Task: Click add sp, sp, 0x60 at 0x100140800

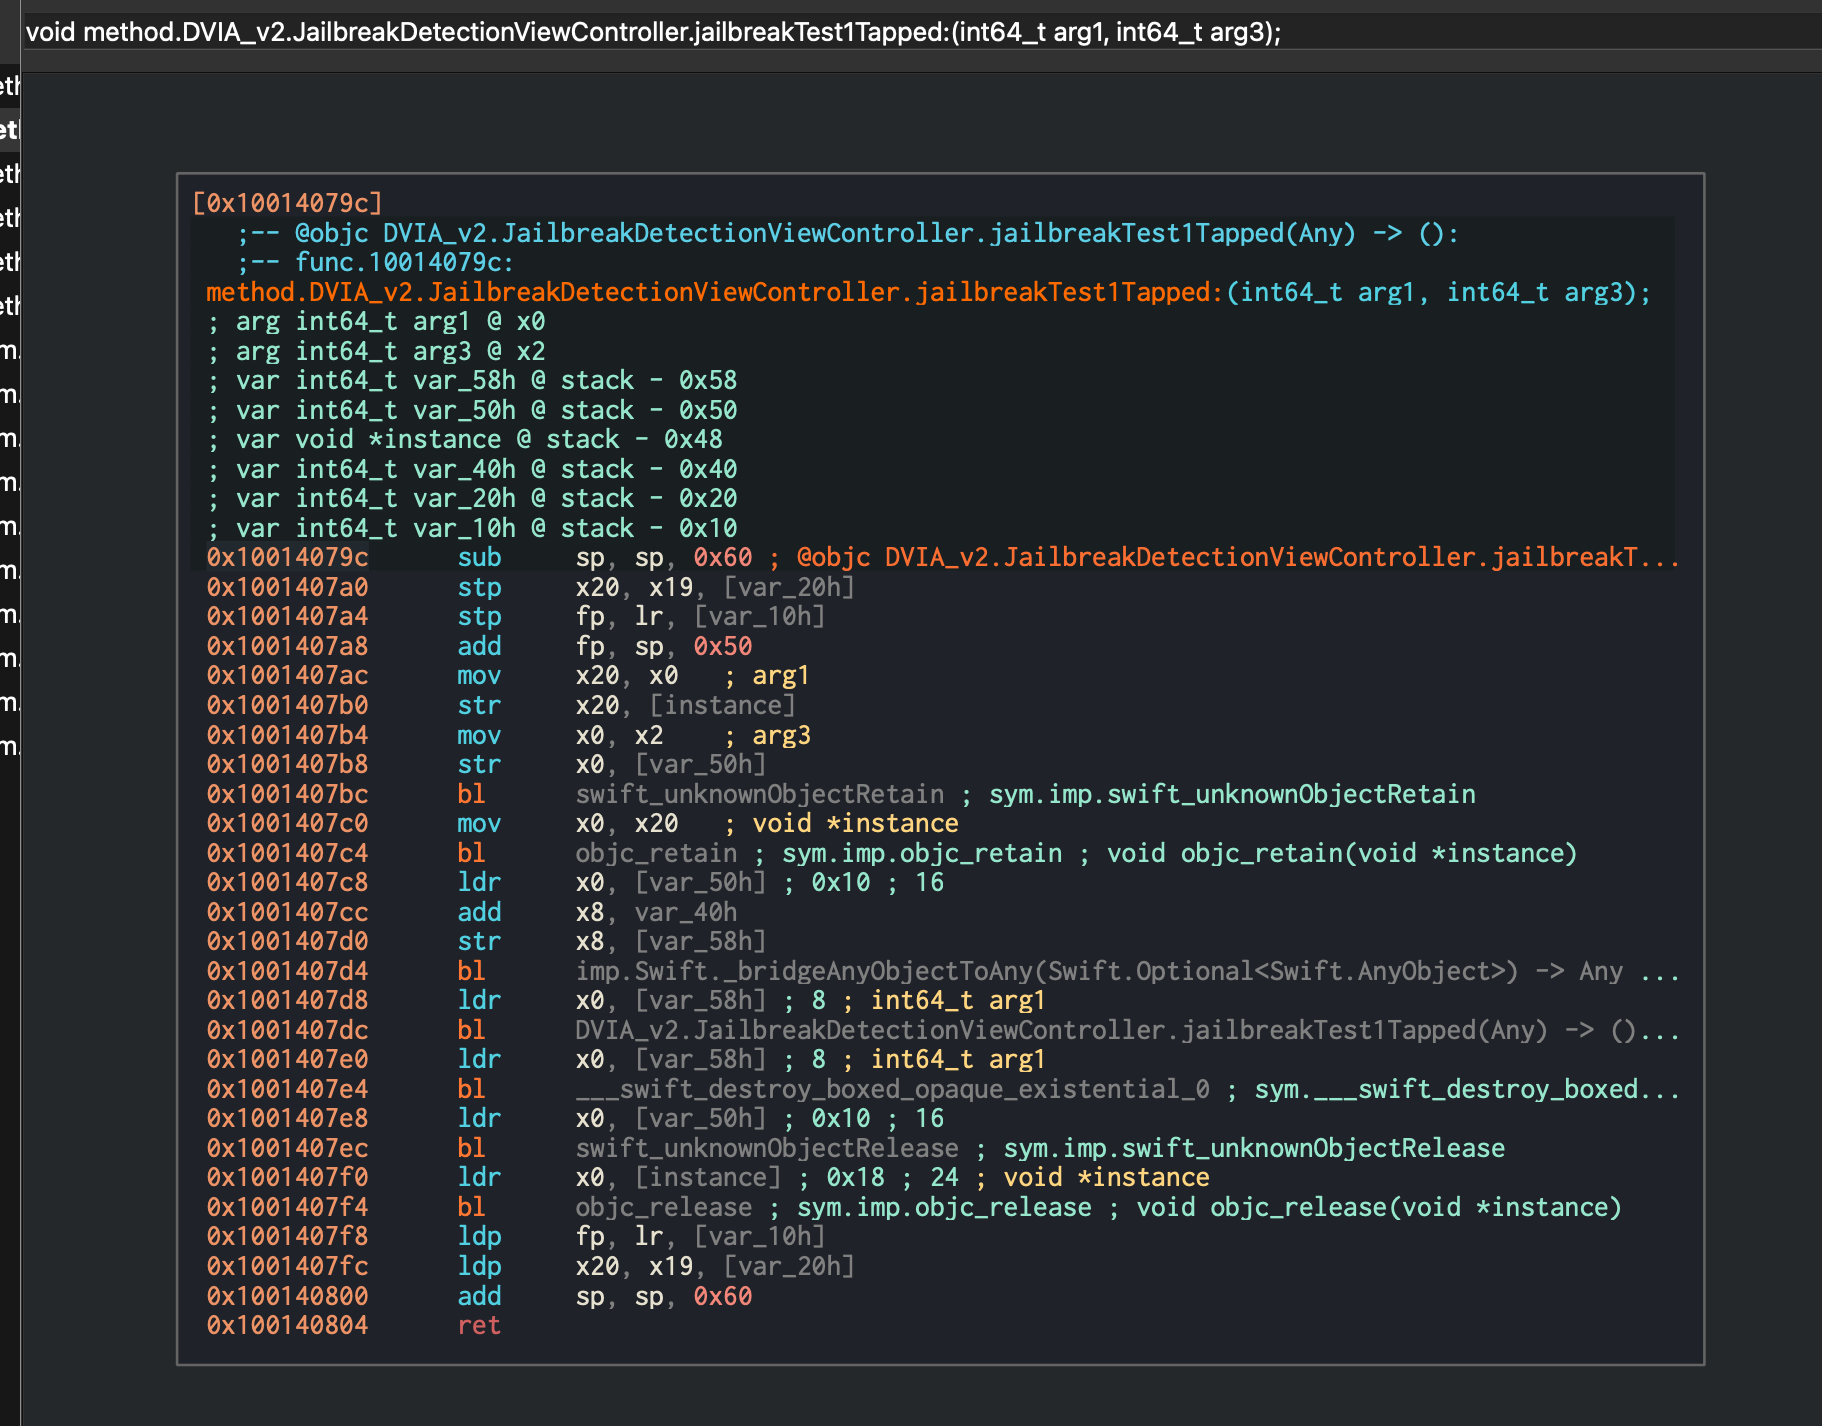Action: (479, 1296)
